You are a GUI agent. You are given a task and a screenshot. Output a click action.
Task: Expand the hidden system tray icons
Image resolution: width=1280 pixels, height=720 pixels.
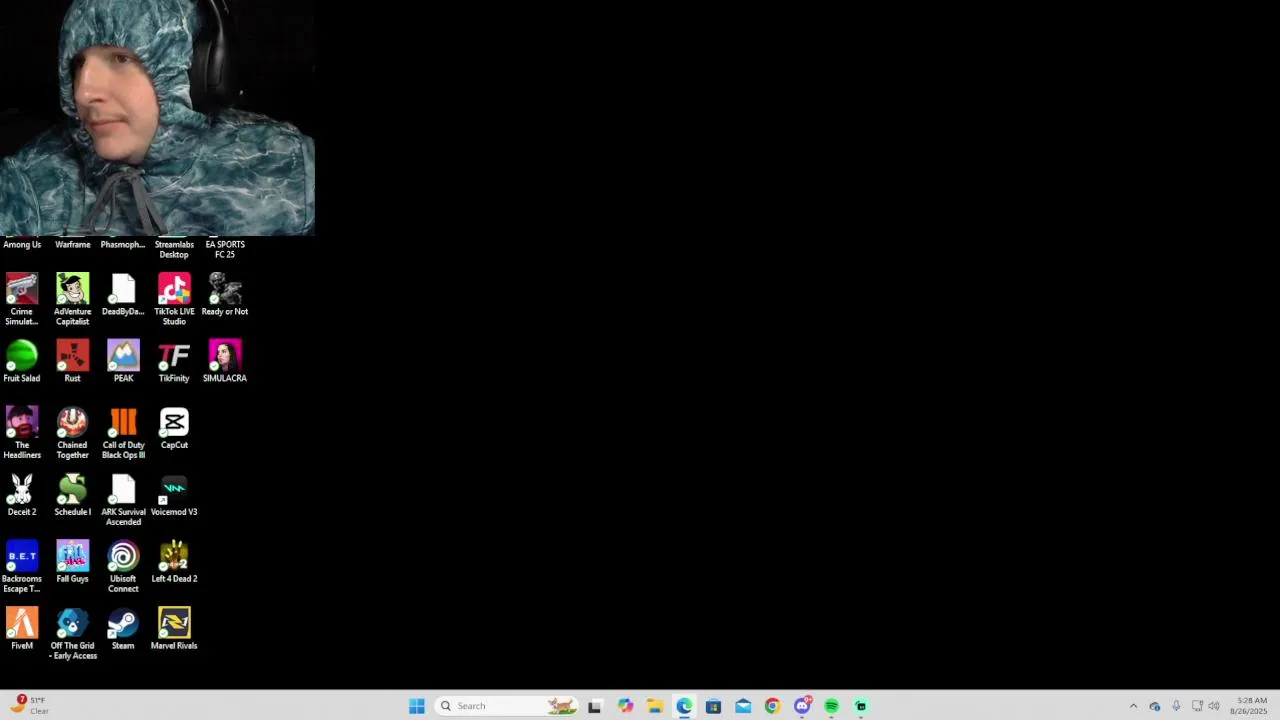point(1133,706)
